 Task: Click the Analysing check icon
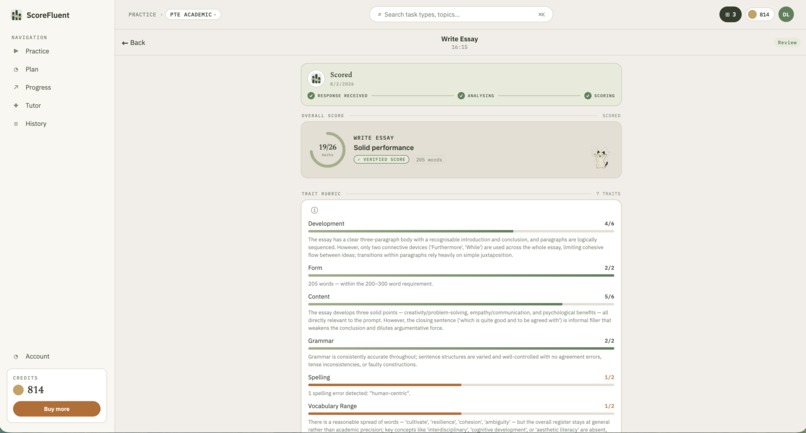[461, 96]
